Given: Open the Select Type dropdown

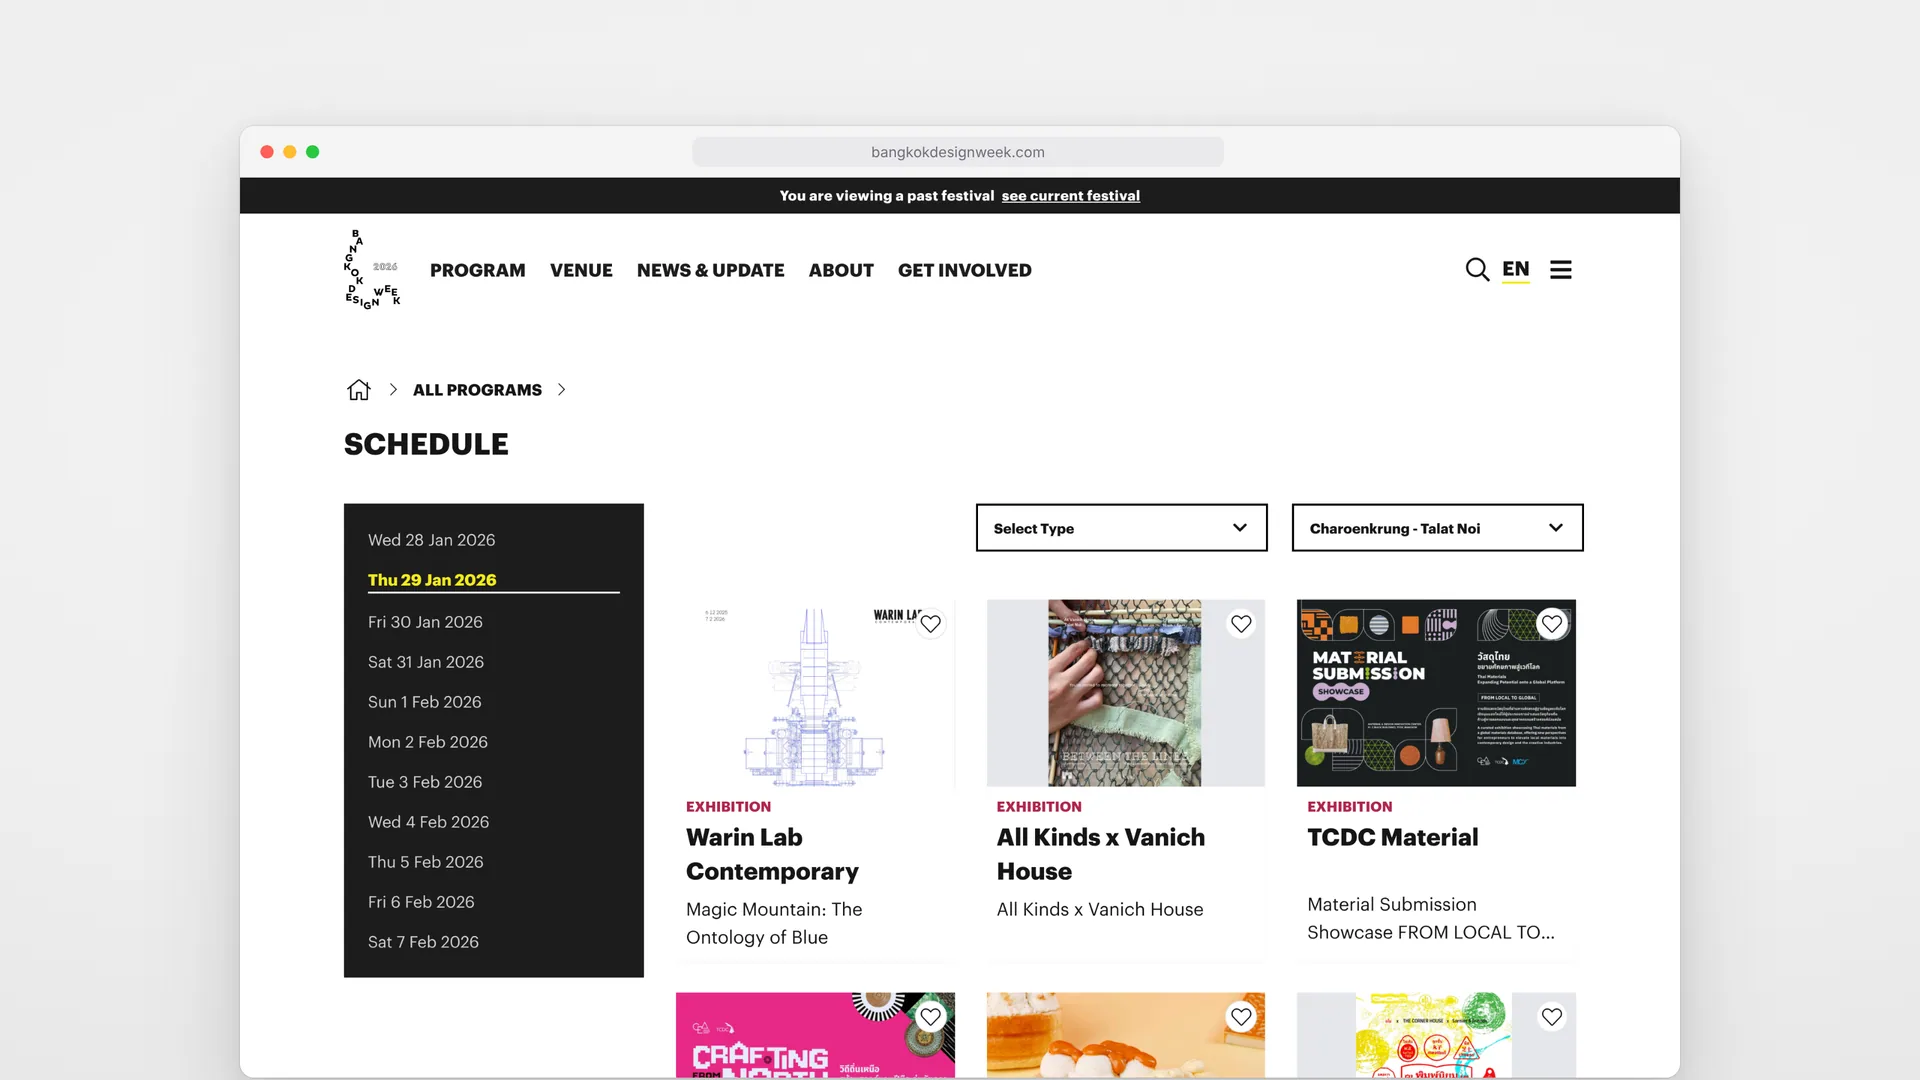Looking at the screenshot, I should point(1121,528).
